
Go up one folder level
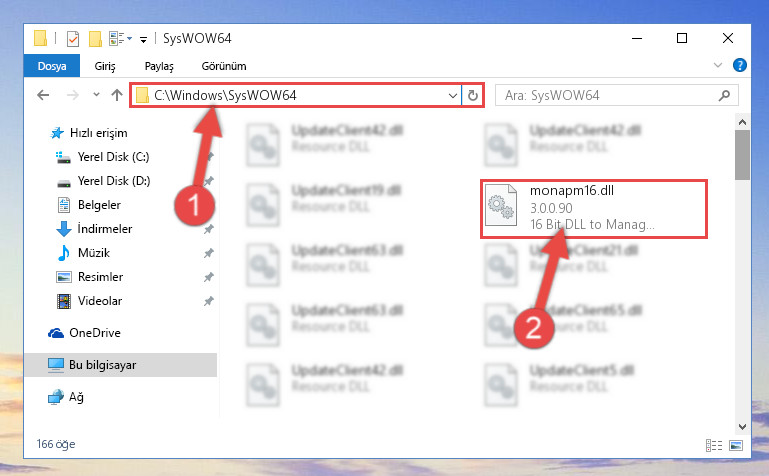[117, 95]
